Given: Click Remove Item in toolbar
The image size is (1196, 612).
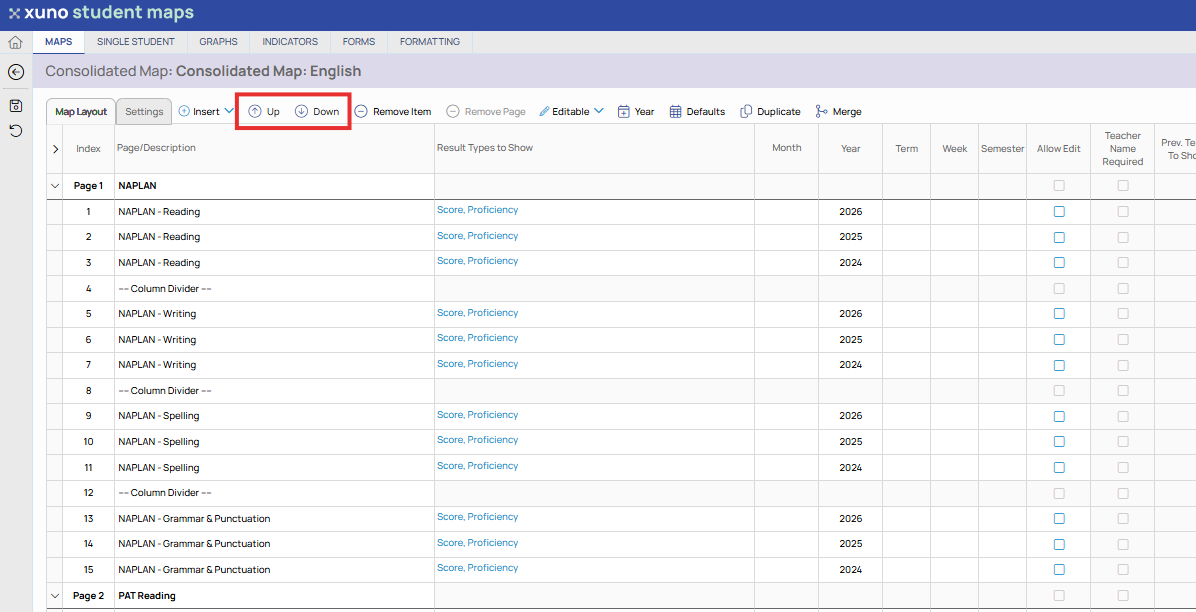Looking at the screenshot, I should (x=393, y=111).
